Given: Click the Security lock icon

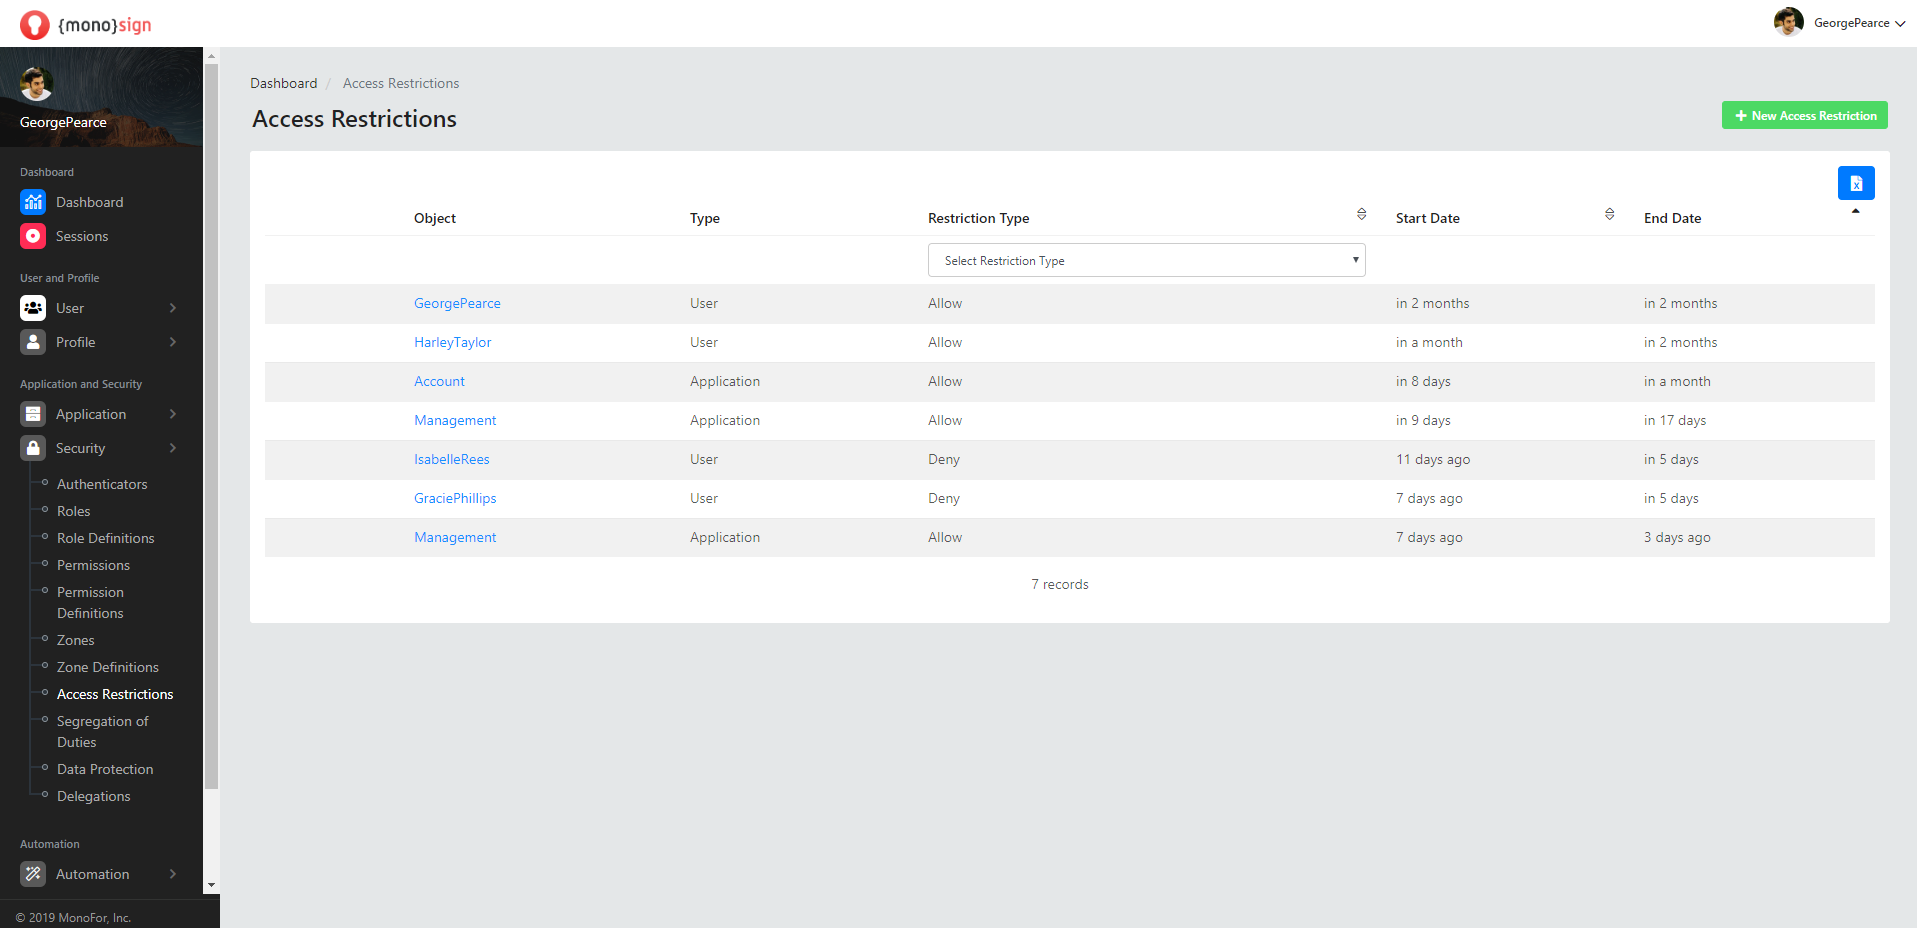Looking at the screenshot, I should [33, 448].
